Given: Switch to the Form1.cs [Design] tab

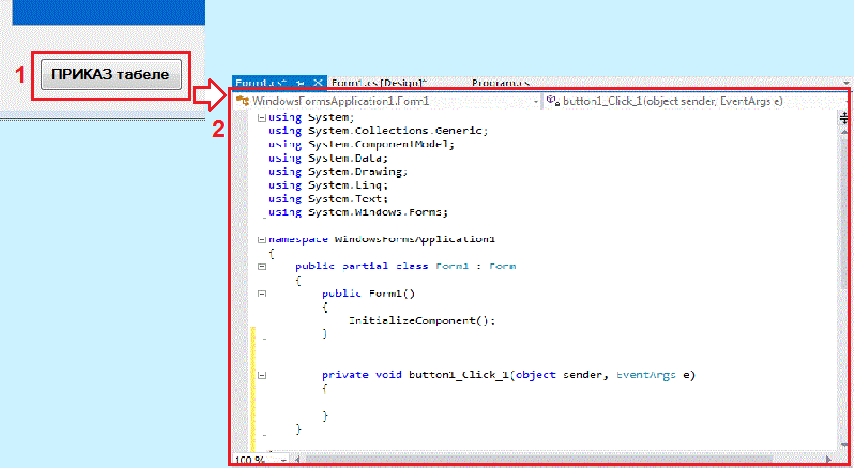Looking at the screenshot, I should click(x=378, y=82).
